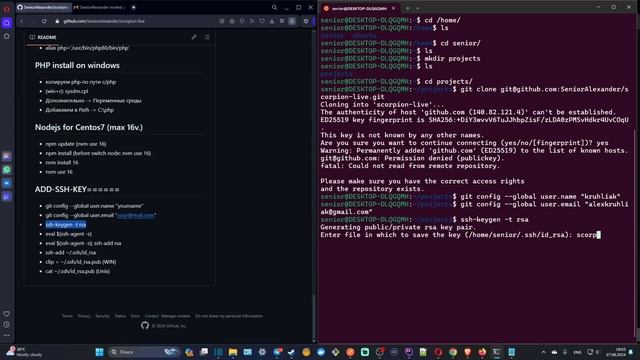
Task: Open the weather widget on the taskbar
Action: click(x=24, y=352)
